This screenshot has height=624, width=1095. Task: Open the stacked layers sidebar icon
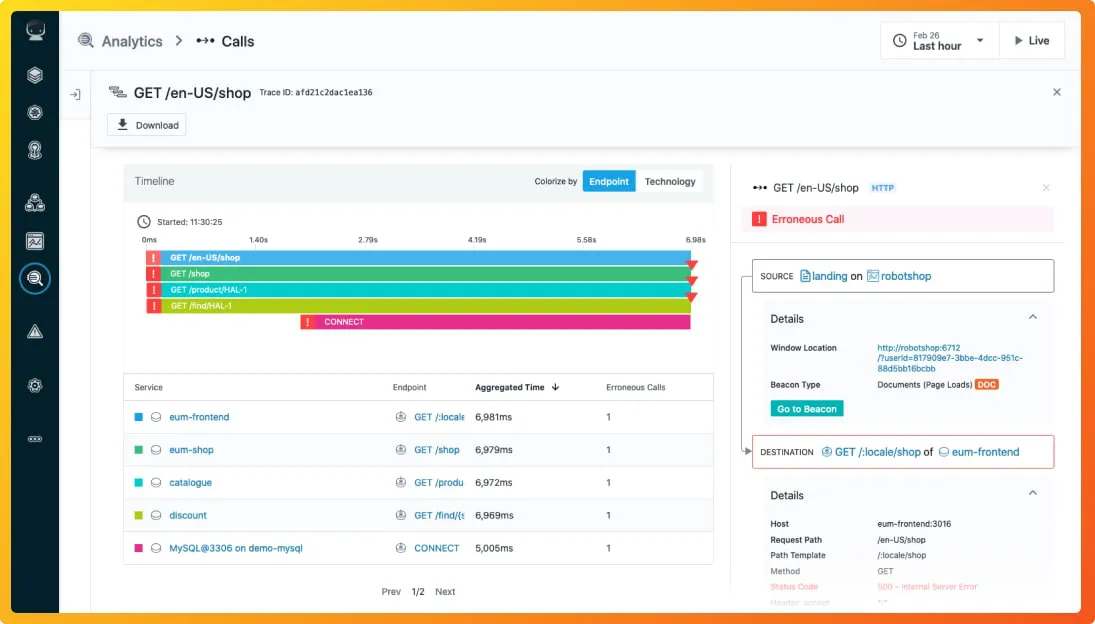pos(35,75)
